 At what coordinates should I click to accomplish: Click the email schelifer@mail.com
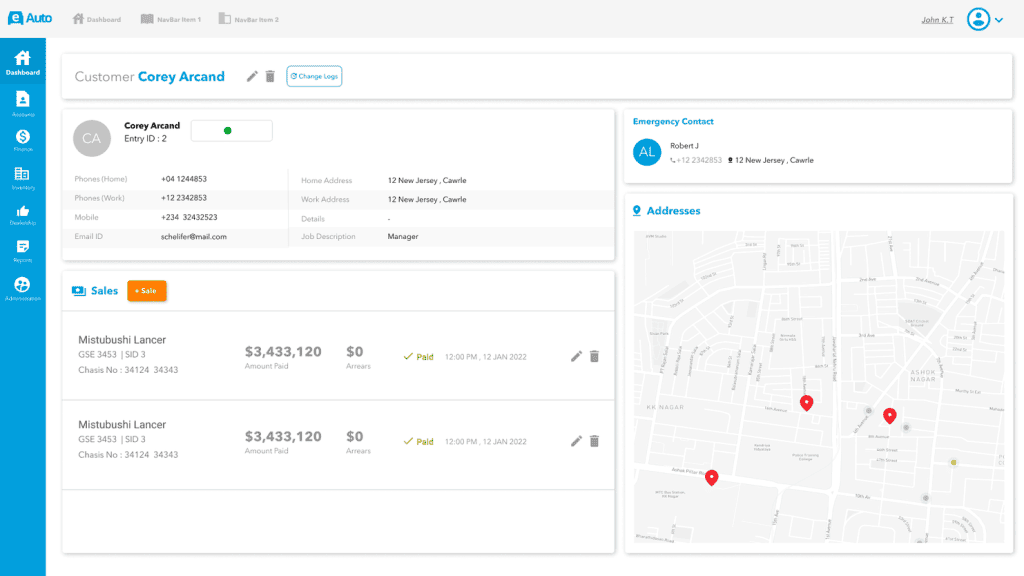pyautogui.click(x=194, y=236)
